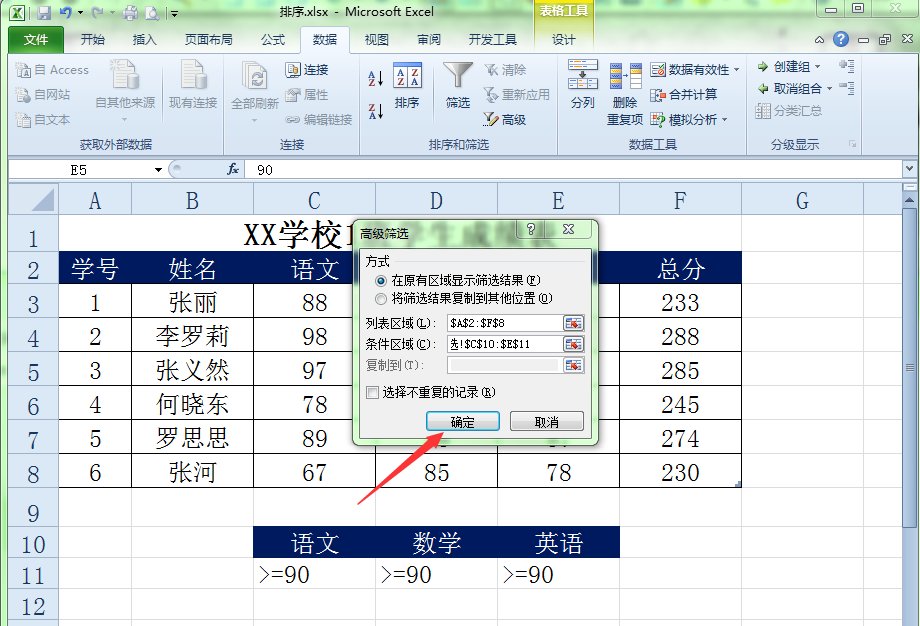Click the Connections (连接) icon button
This screenshot has height=626, width=920.
[x=307, y=70]
